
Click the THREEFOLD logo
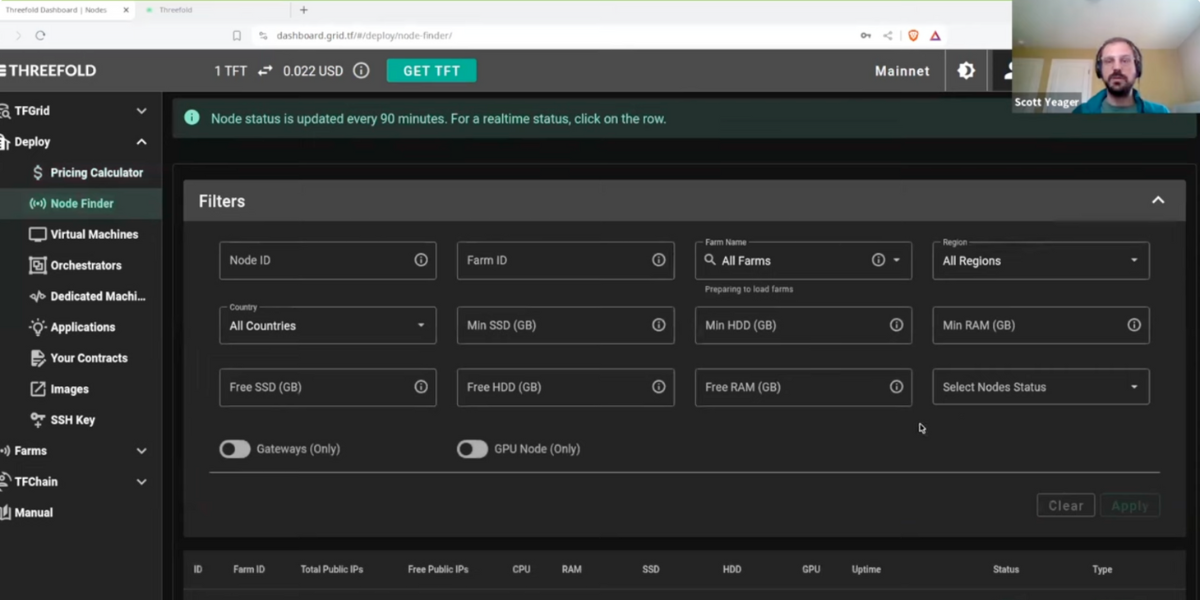coord(49,71)
